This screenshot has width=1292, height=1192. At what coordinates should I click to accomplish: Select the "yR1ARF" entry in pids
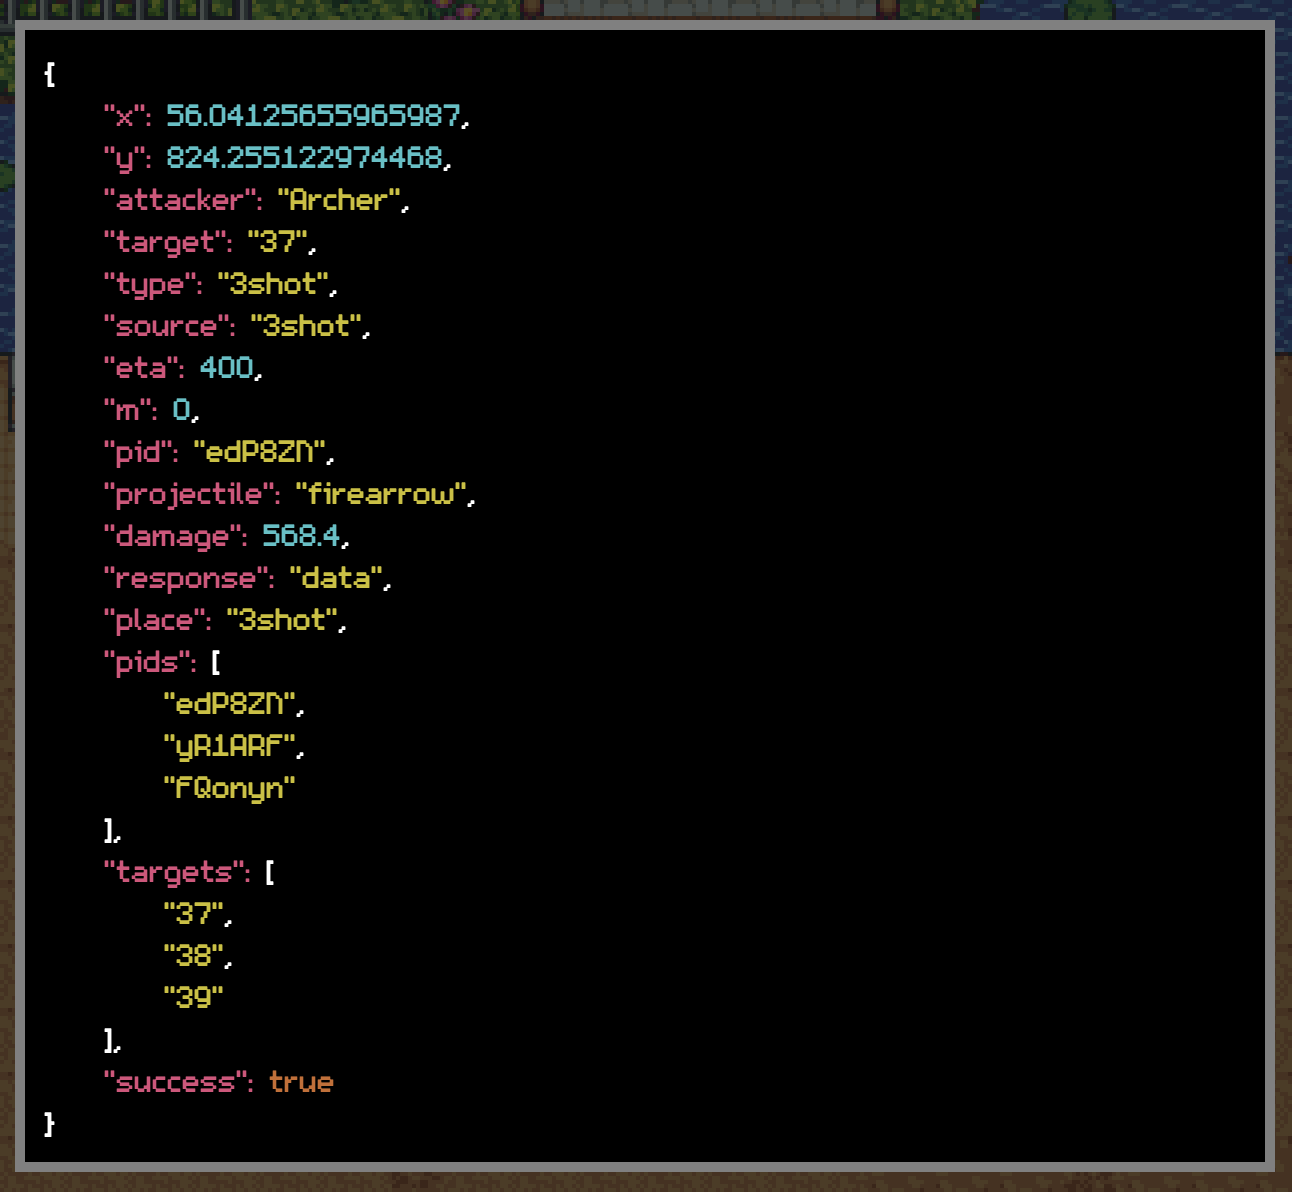pyautogui.click(x=230, y=746)
